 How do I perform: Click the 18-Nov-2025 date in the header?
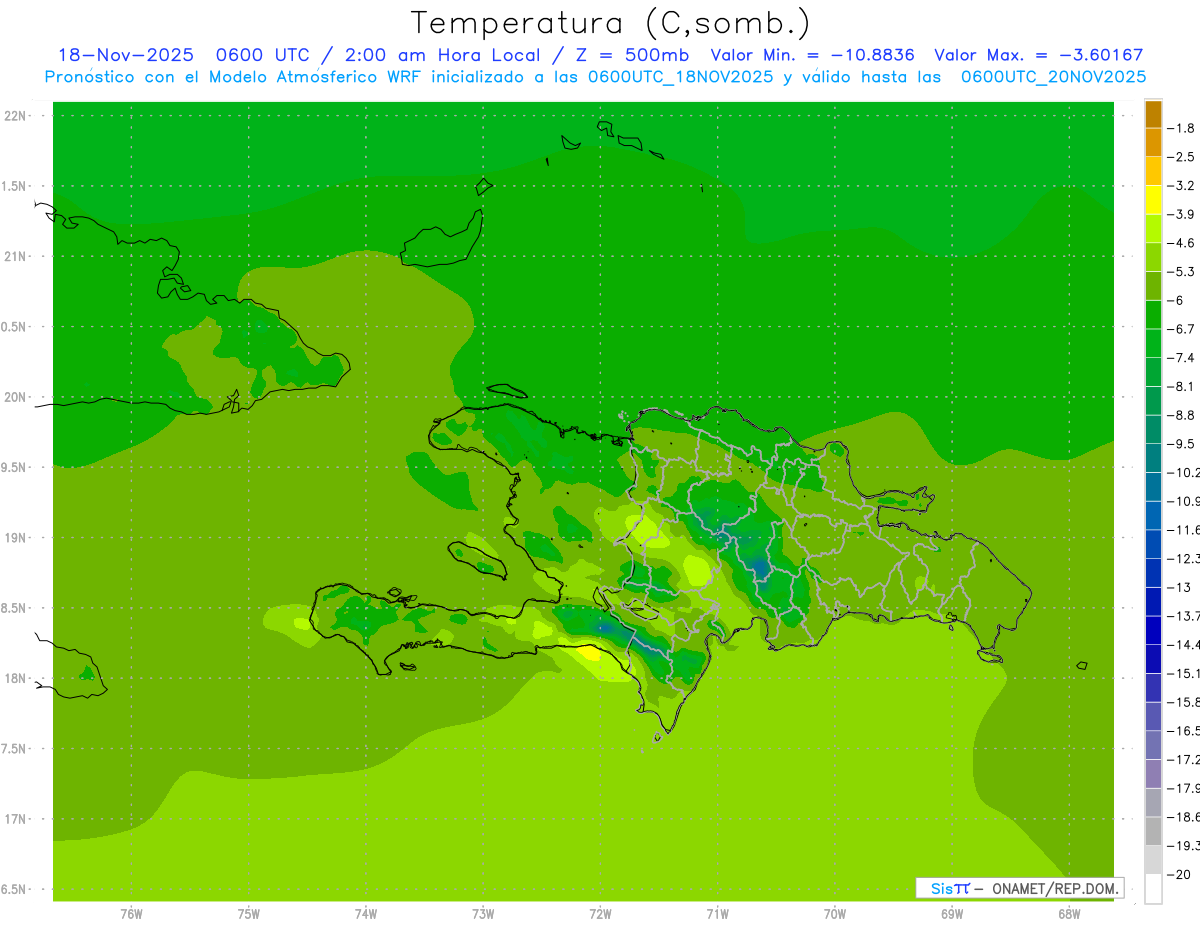[x=126, y=55]
